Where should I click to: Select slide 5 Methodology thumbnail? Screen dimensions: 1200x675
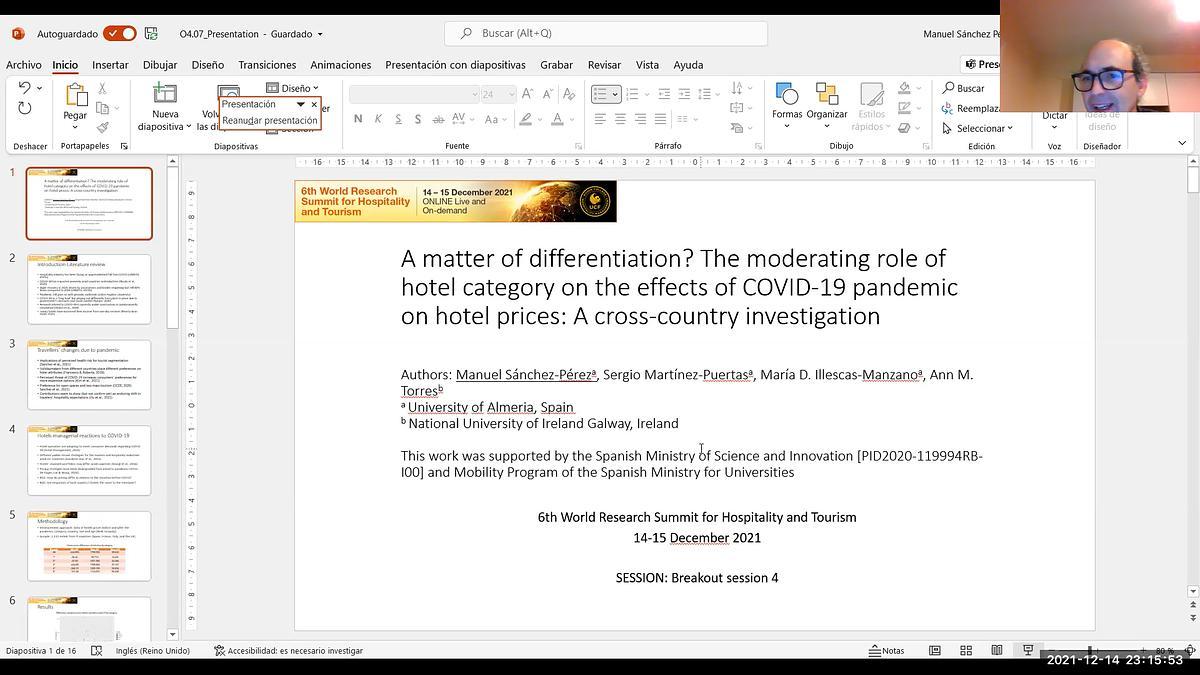click(x=89, y=546)
